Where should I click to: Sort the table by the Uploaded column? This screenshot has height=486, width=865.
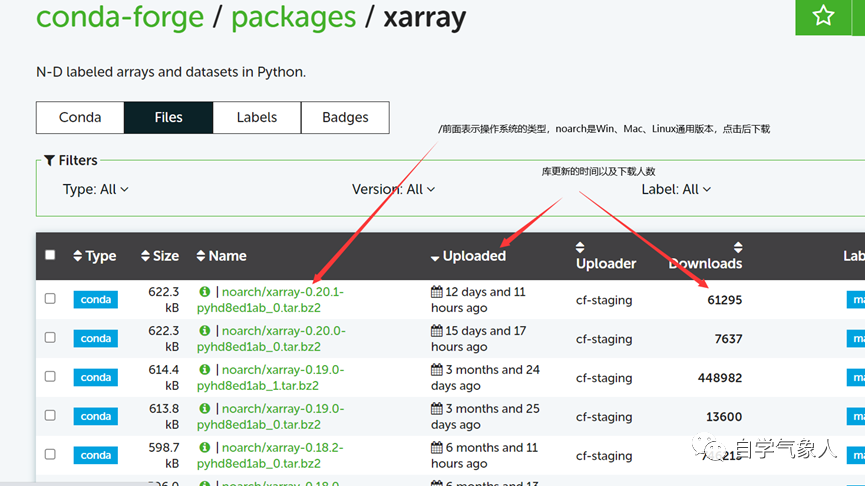point(468,256)
